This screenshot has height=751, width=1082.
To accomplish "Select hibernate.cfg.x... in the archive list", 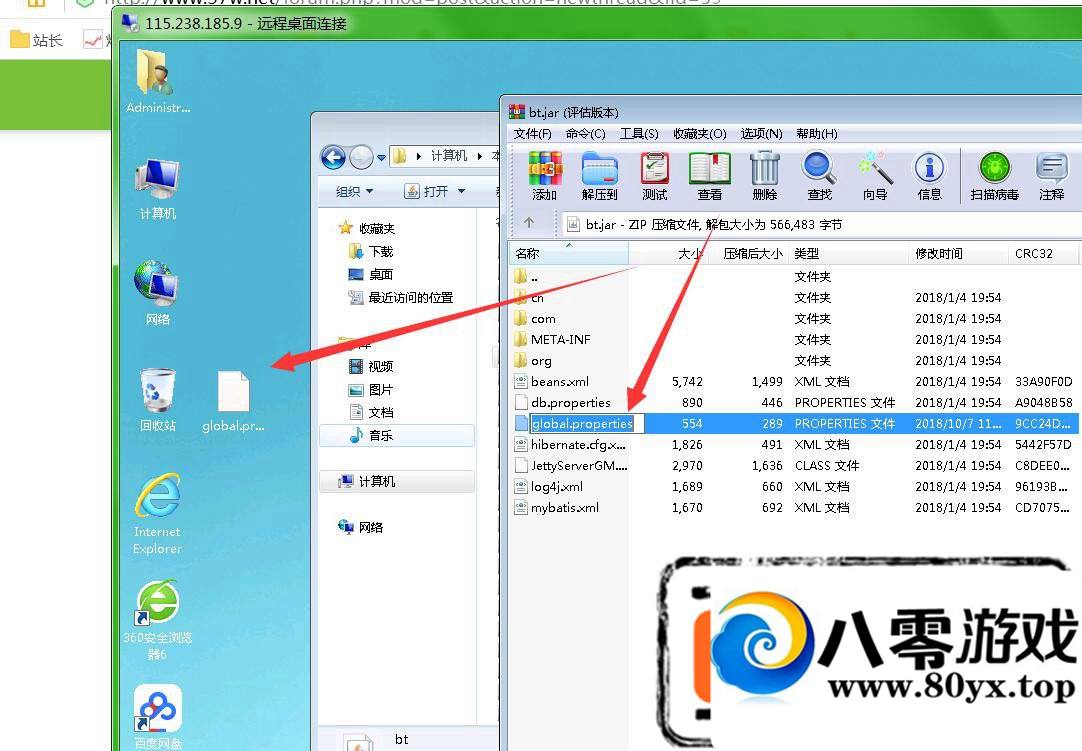I will click(794, 445).
